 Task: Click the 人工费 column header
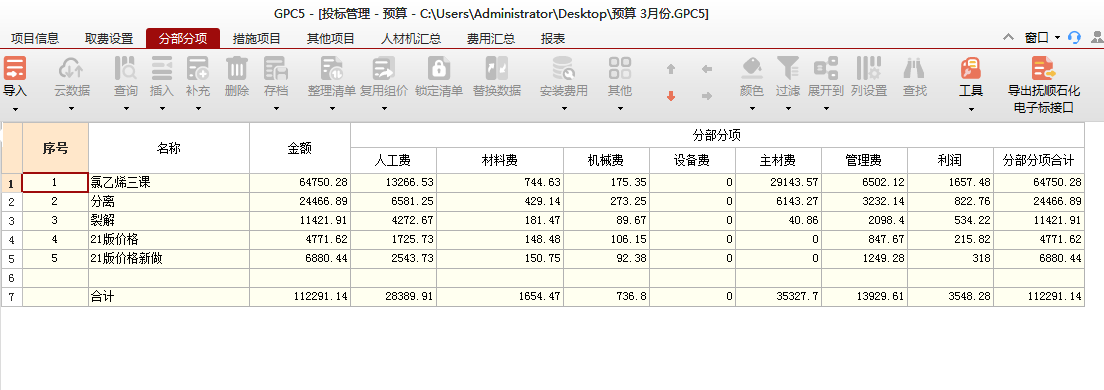393,161
